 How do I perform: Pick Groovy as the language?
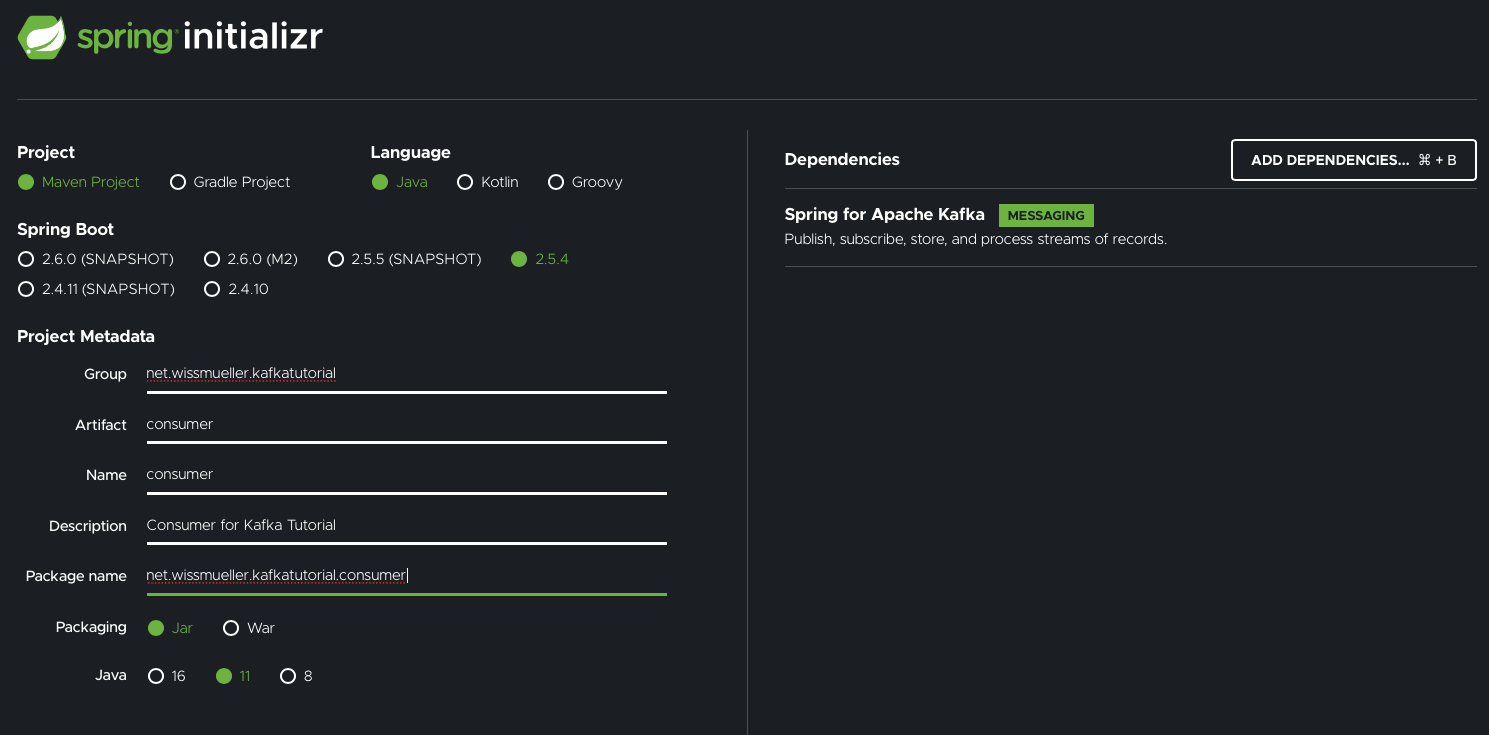pyautogui.click(x=556, y=182)
